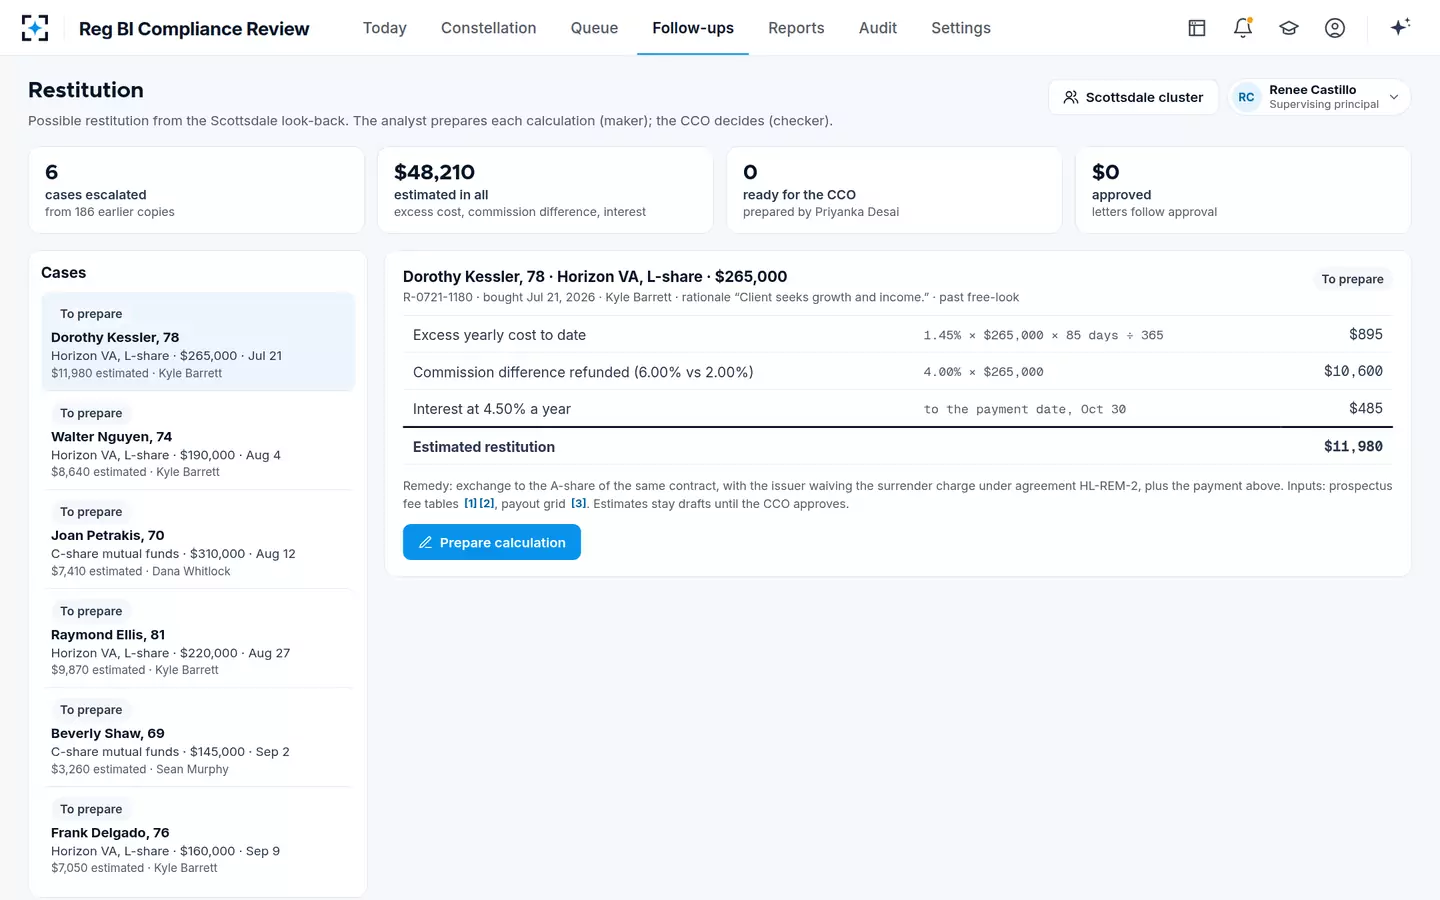The height and width of the screenshot is (900, 1440).
Task: Click the 6 cases escalated card
Action: 197,190
